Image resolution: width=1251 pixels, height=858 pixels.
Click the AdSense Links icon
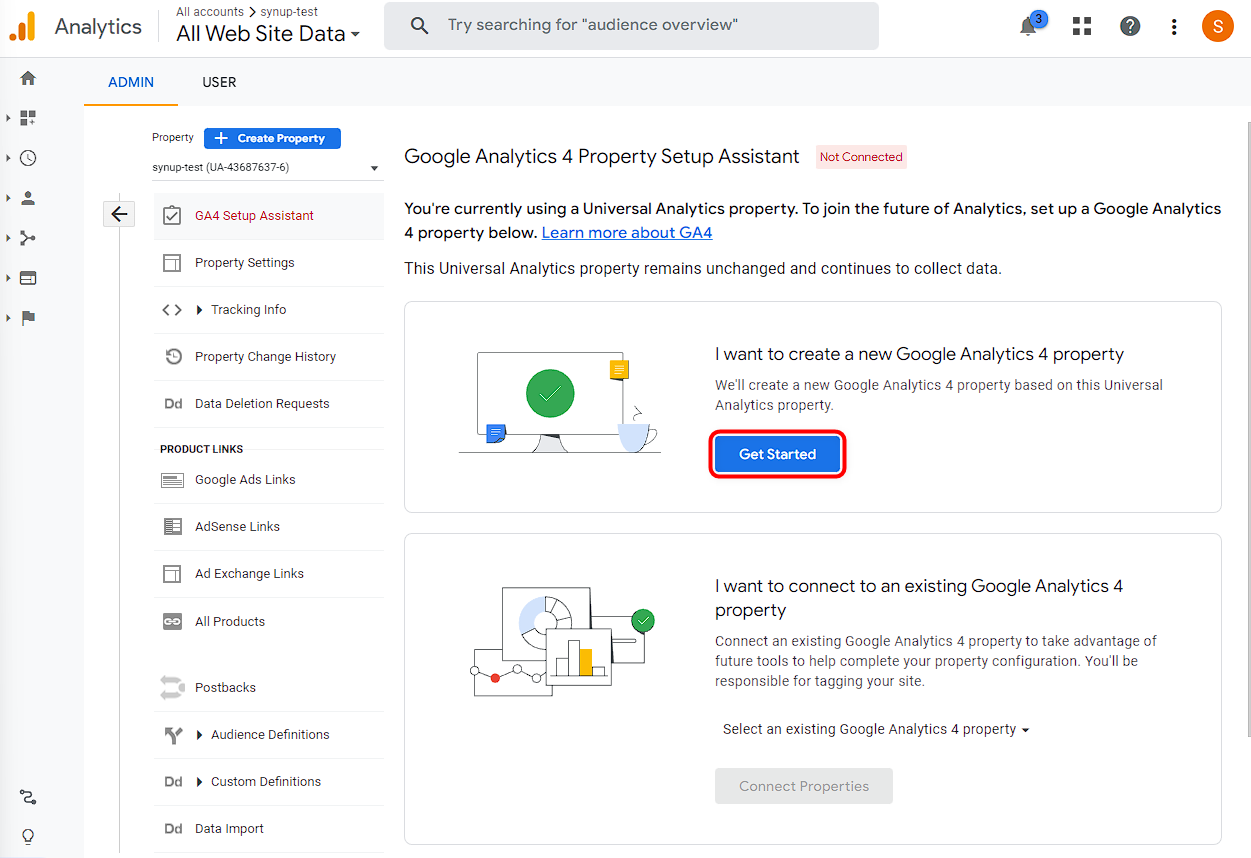[173, 527]
